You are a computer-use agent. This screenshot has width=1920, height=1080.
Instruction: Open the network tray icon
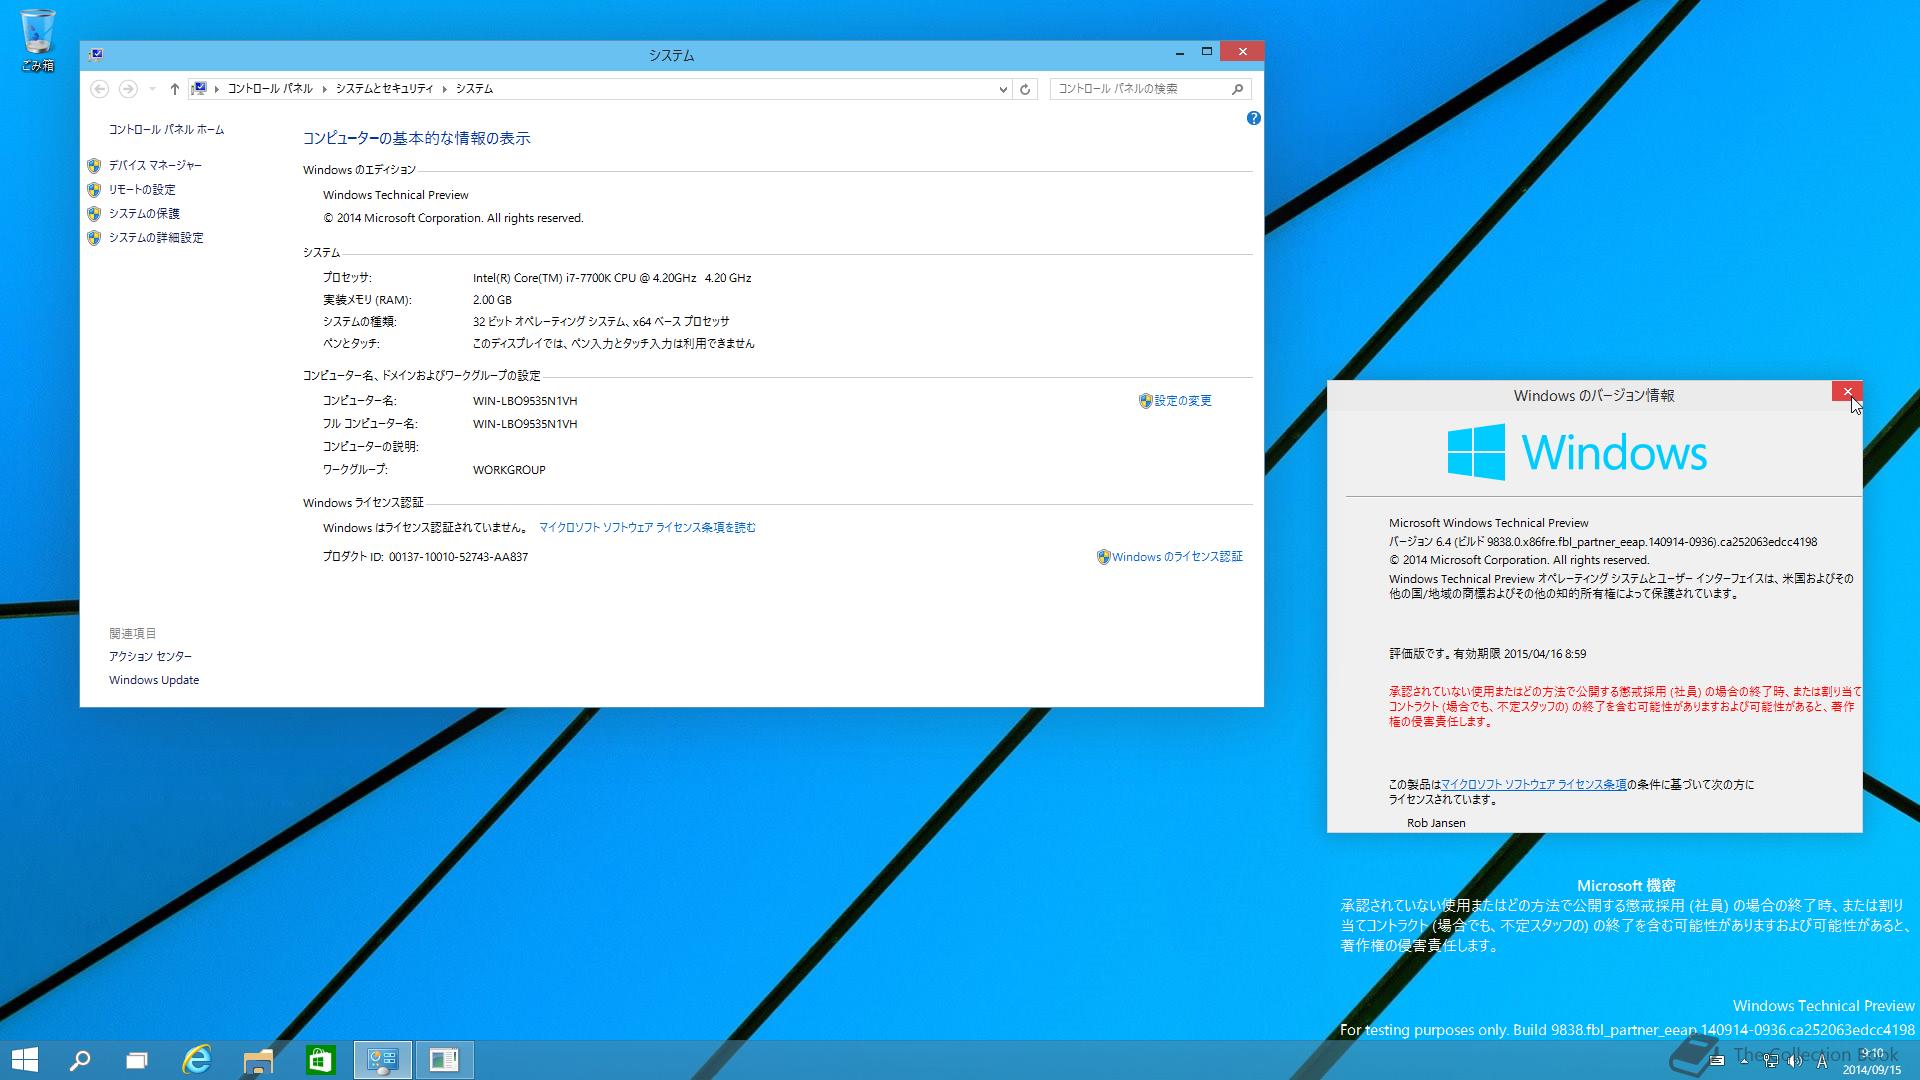[1770, 1061]
